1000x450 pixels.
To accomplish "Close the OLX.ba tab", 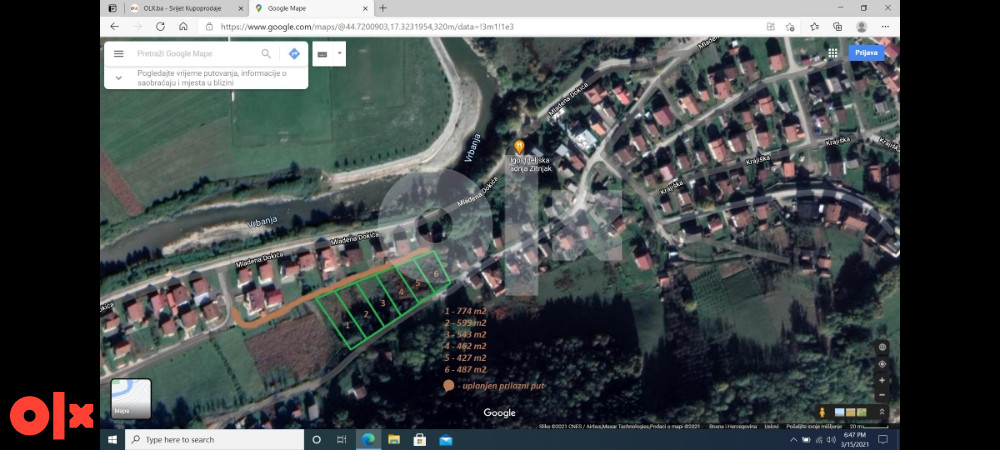I will click(241, 8).
